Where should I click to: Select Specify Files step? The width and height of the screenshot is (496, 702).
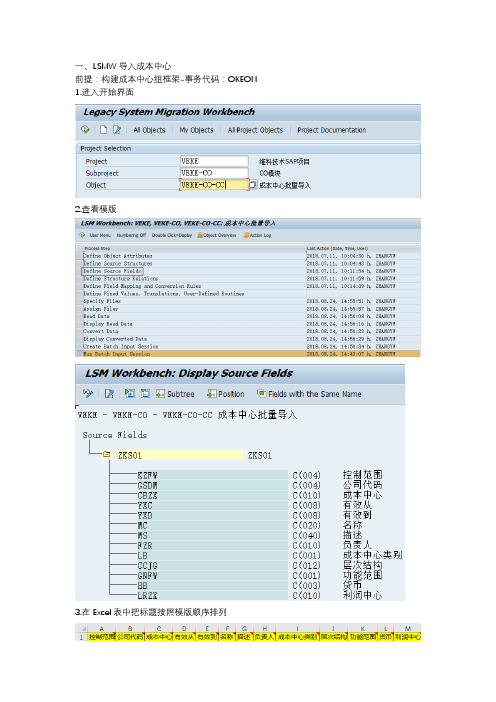(x=102, y=301)
